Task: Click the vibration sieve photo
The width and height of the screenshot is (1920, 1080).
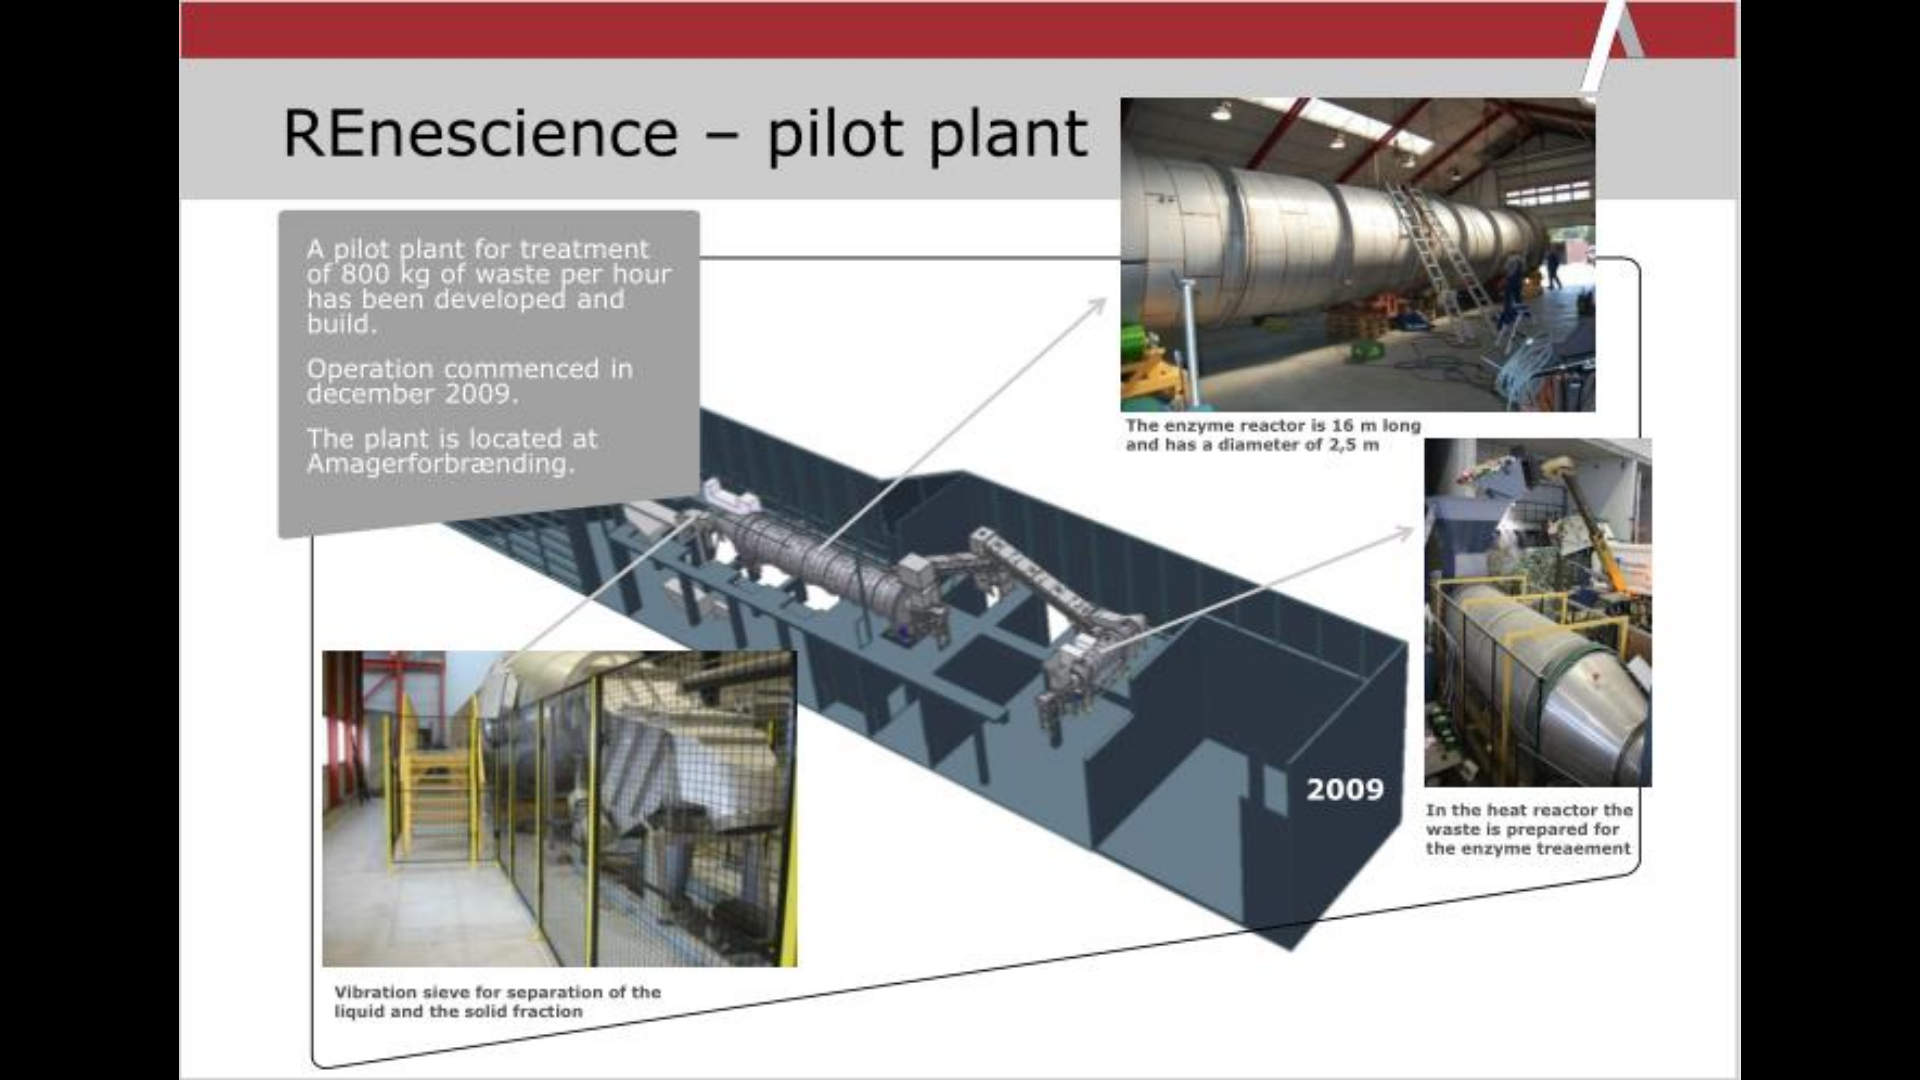Action: tap(559, 808)
